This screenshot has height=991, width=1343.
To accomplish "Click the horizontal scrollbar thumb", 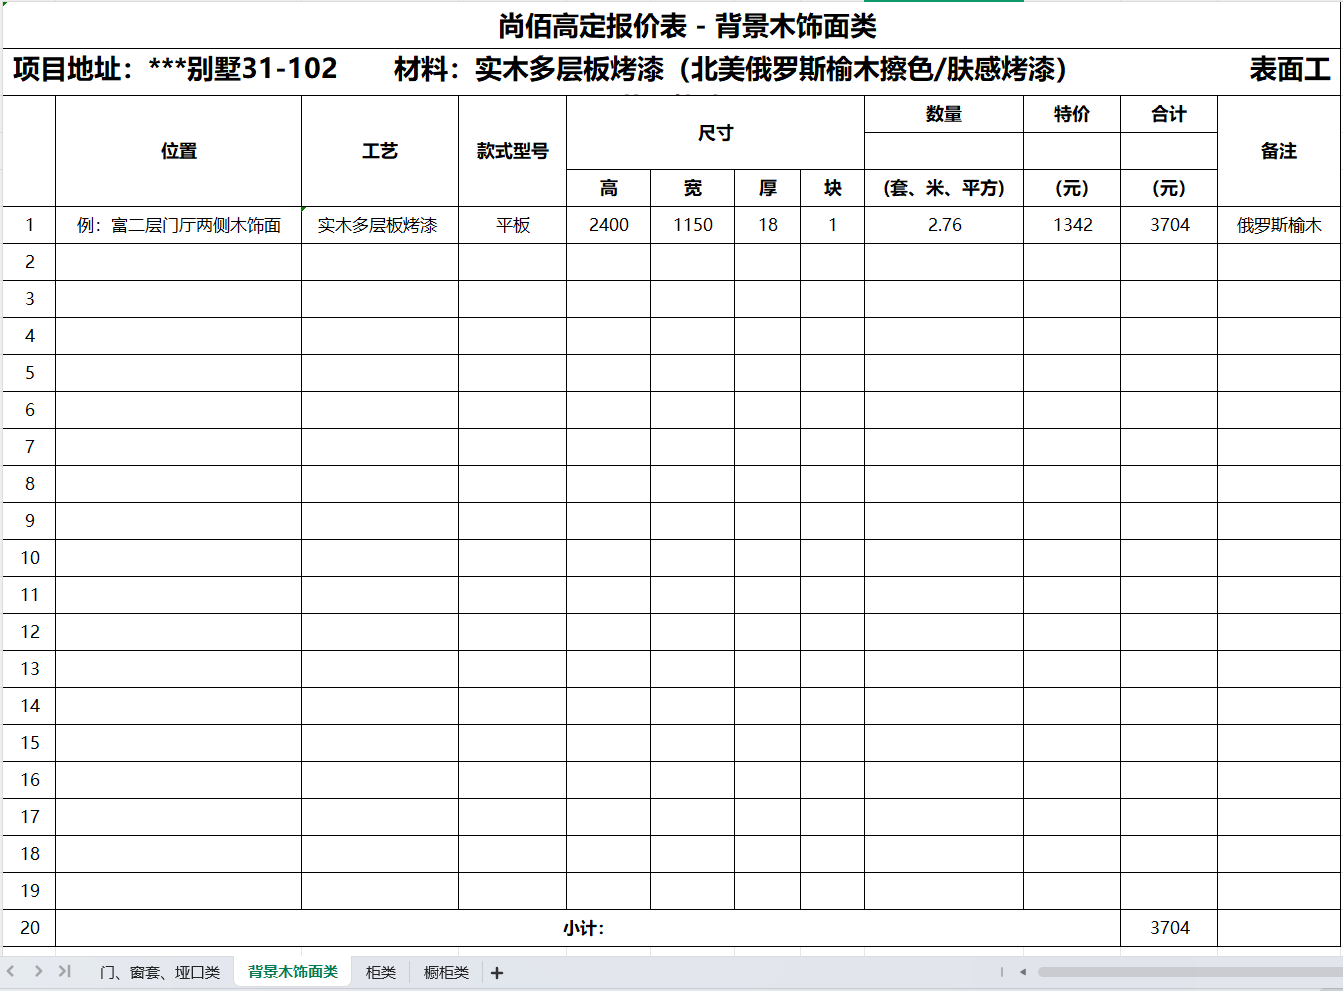I will click(1188, 972).
